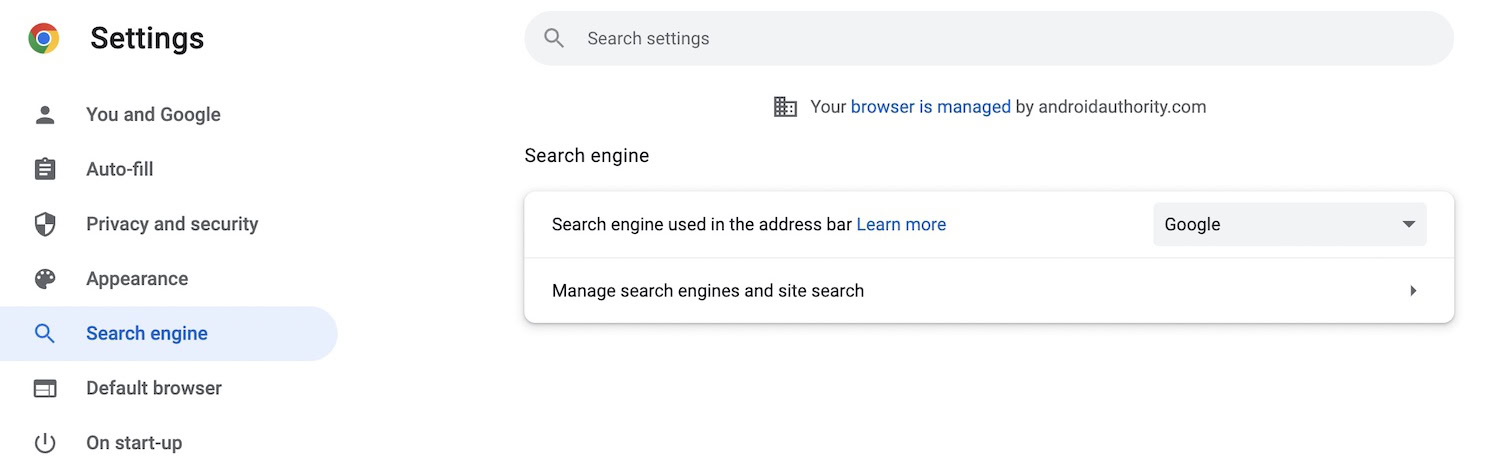Open the Google search engine dropdown

(x=1289, y=225)
